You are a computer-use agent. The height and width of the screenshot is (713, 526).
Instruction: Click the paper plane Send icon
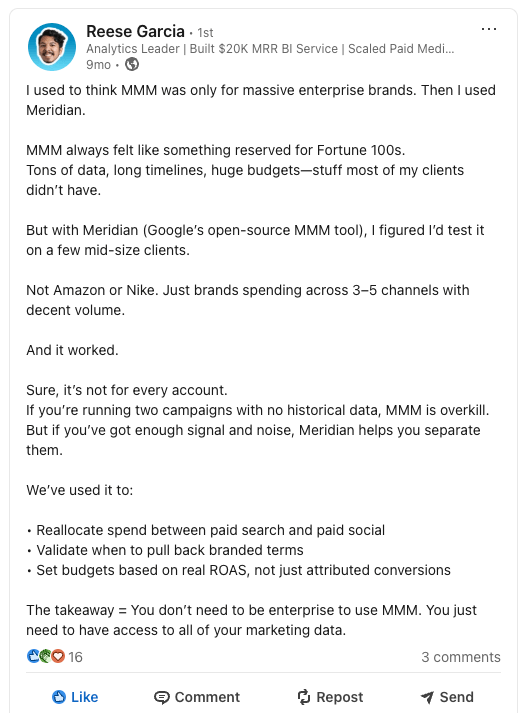pyautogui.click(x=427, y=697)
